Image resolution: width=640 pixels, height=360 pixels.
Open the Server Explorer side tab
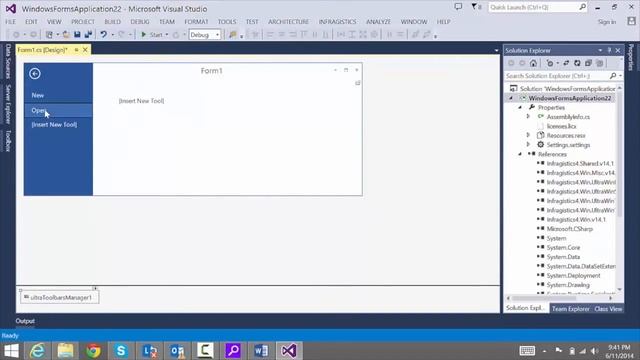pyautogui.click(x=8, y=104)
